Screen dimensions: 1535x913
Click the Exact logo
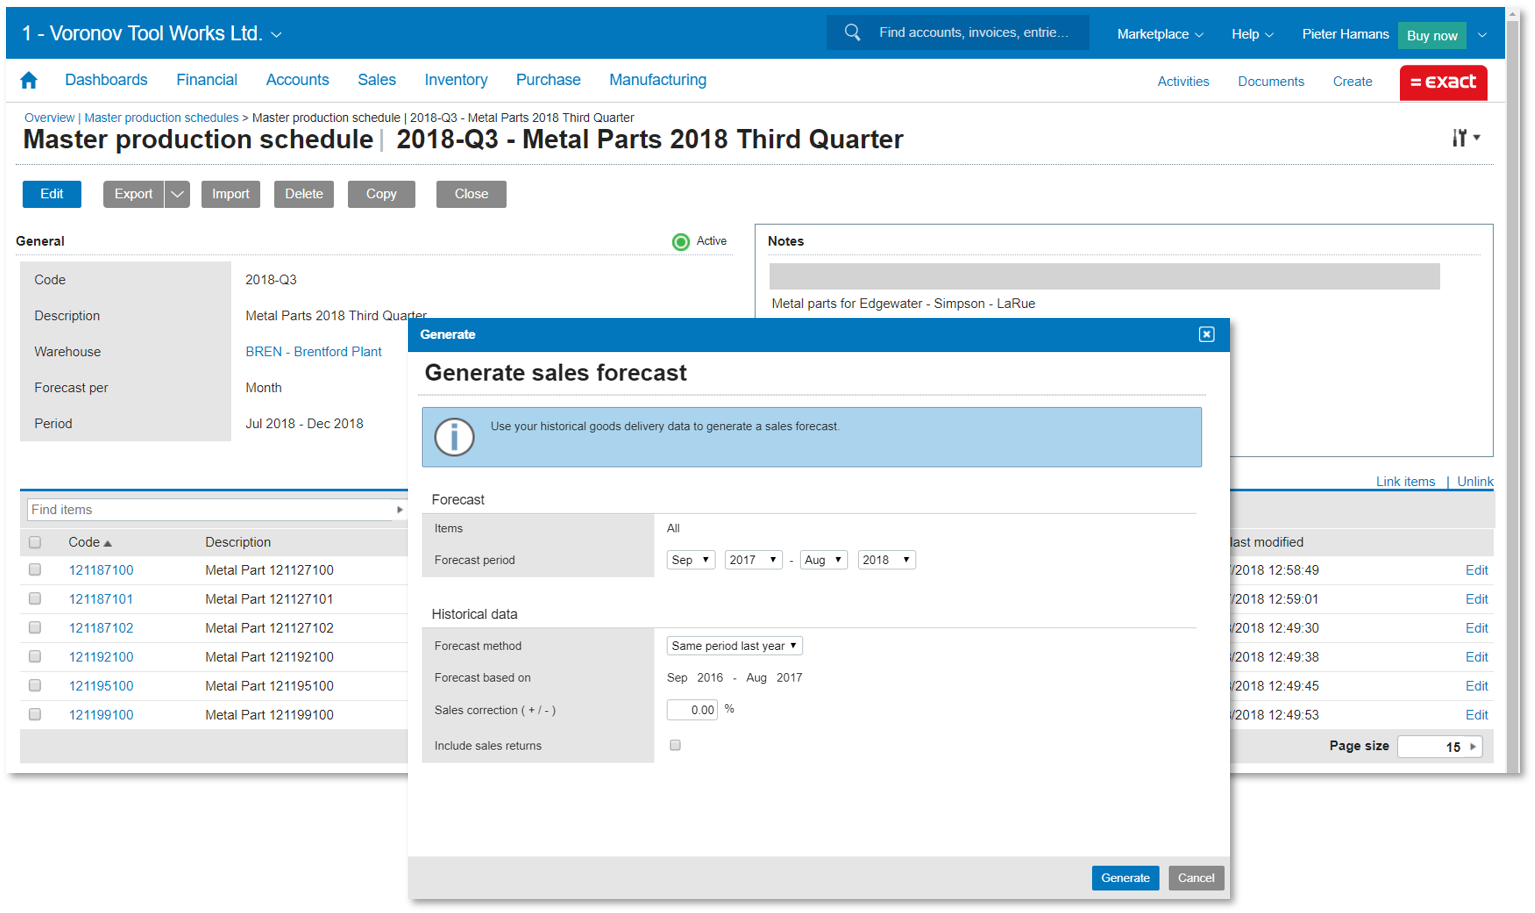click(x=1442, y=82)
